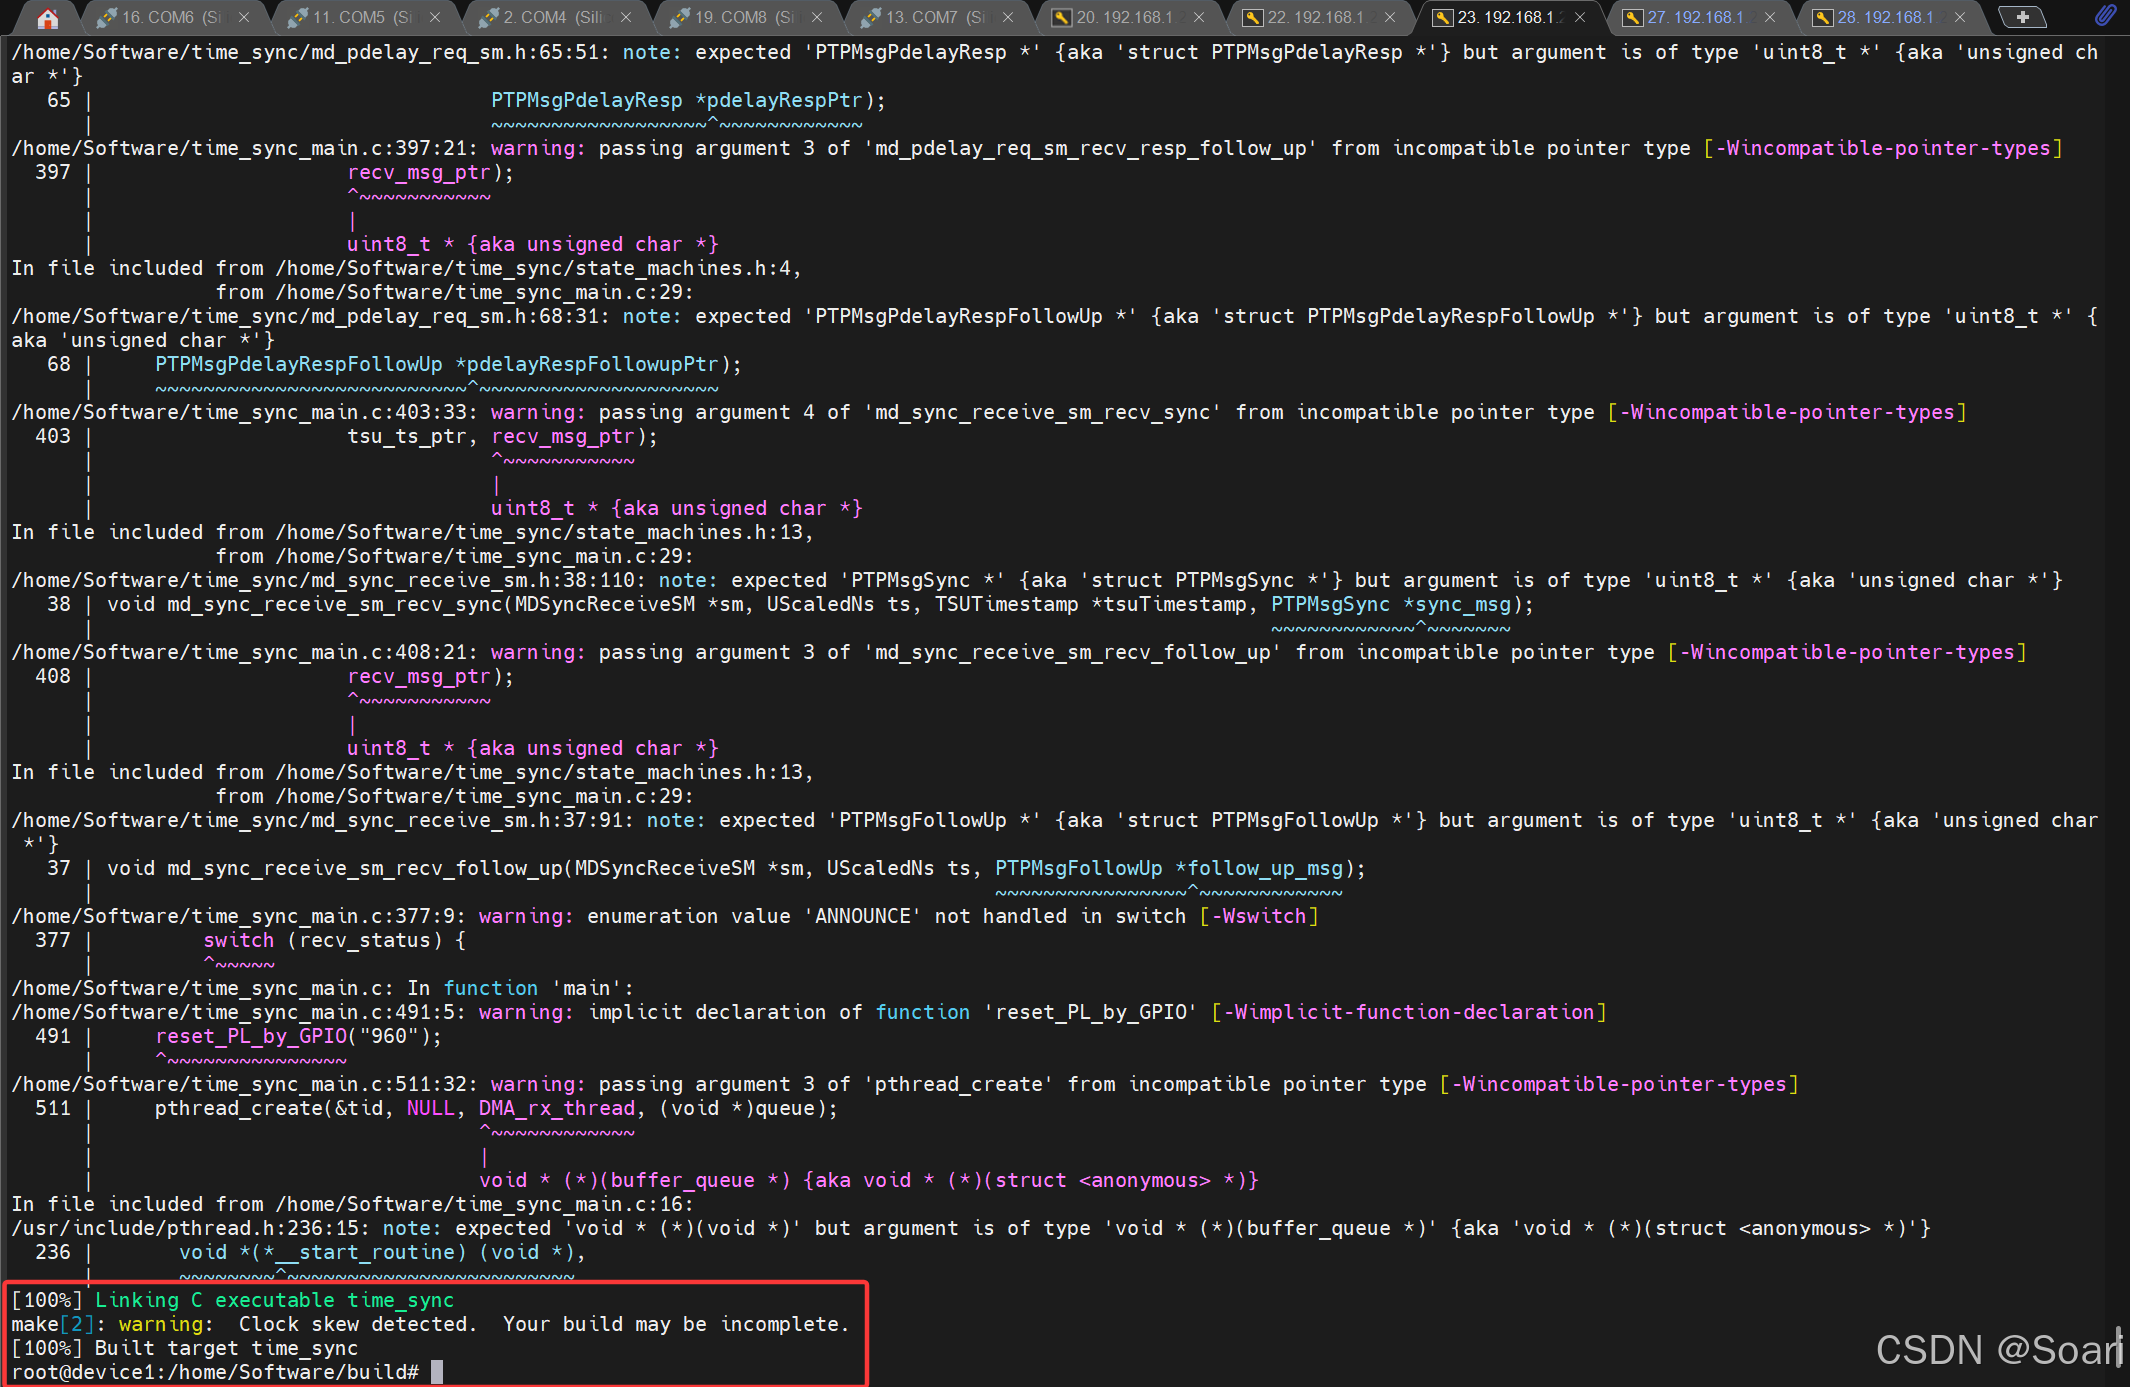
Task: Close the 2. COM4 tab
Action: coord(626,17)
